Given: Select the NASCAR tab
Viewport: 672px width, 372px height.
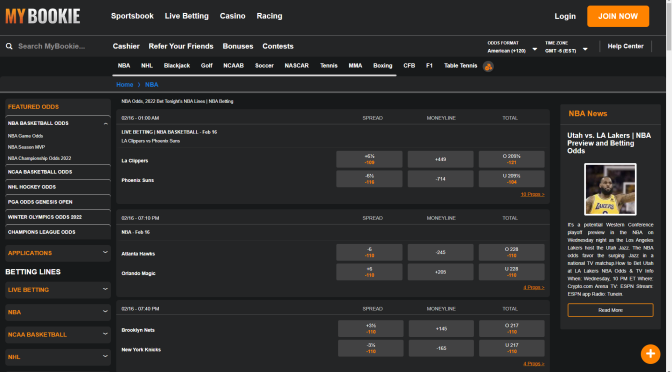Looking at the screenshot, I should click(296, 66).
